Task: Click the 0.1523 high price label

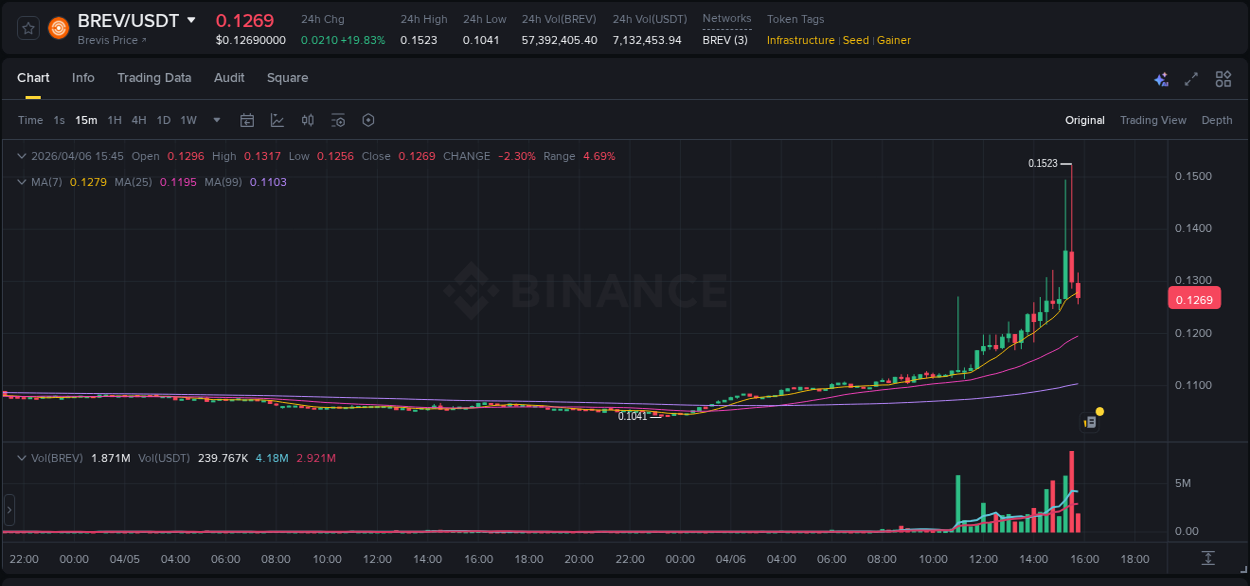Action: (1042, 163)
